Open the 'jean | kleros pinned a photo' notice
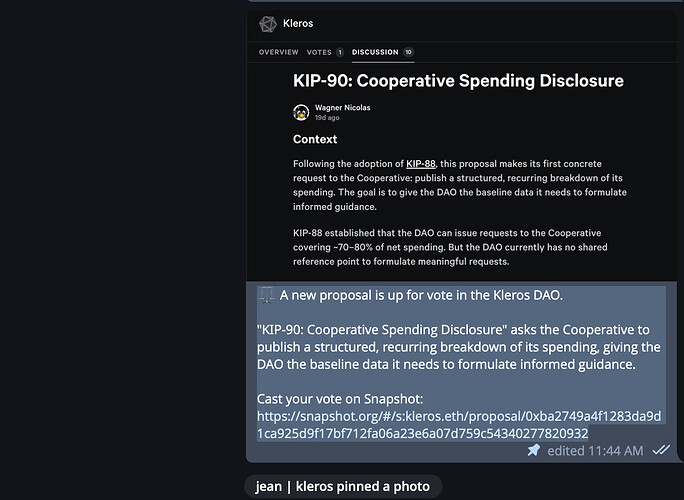Image resolution: width=684 pixels, height=500 pixels. [343, 486]
